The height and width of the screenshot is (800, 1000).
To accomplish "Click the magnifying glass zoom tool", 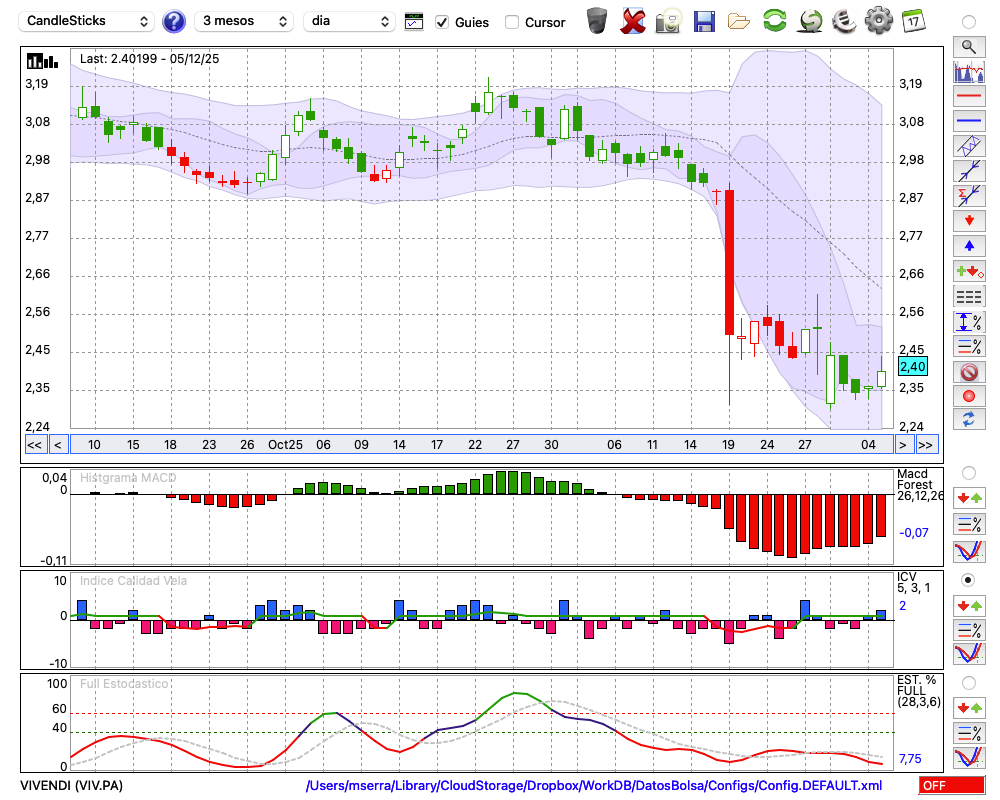I will [x=968, y=46].
